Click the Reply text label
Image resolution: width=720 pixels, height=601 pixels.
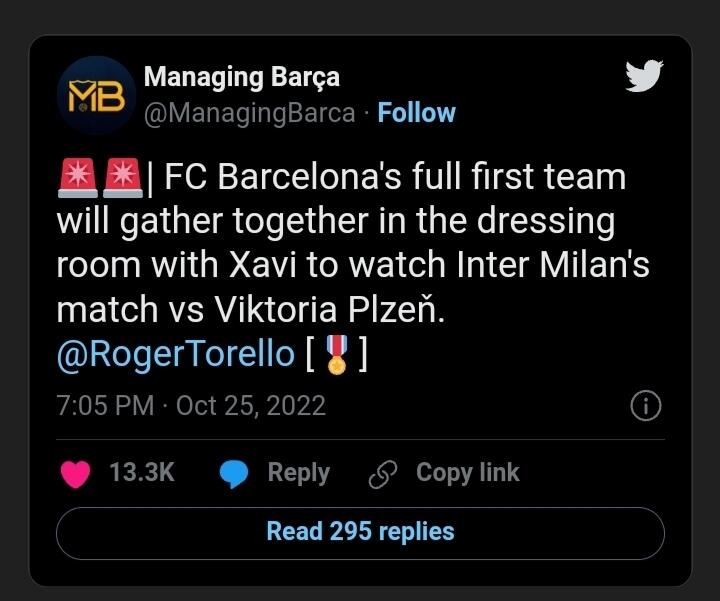[x=299, y=473]
